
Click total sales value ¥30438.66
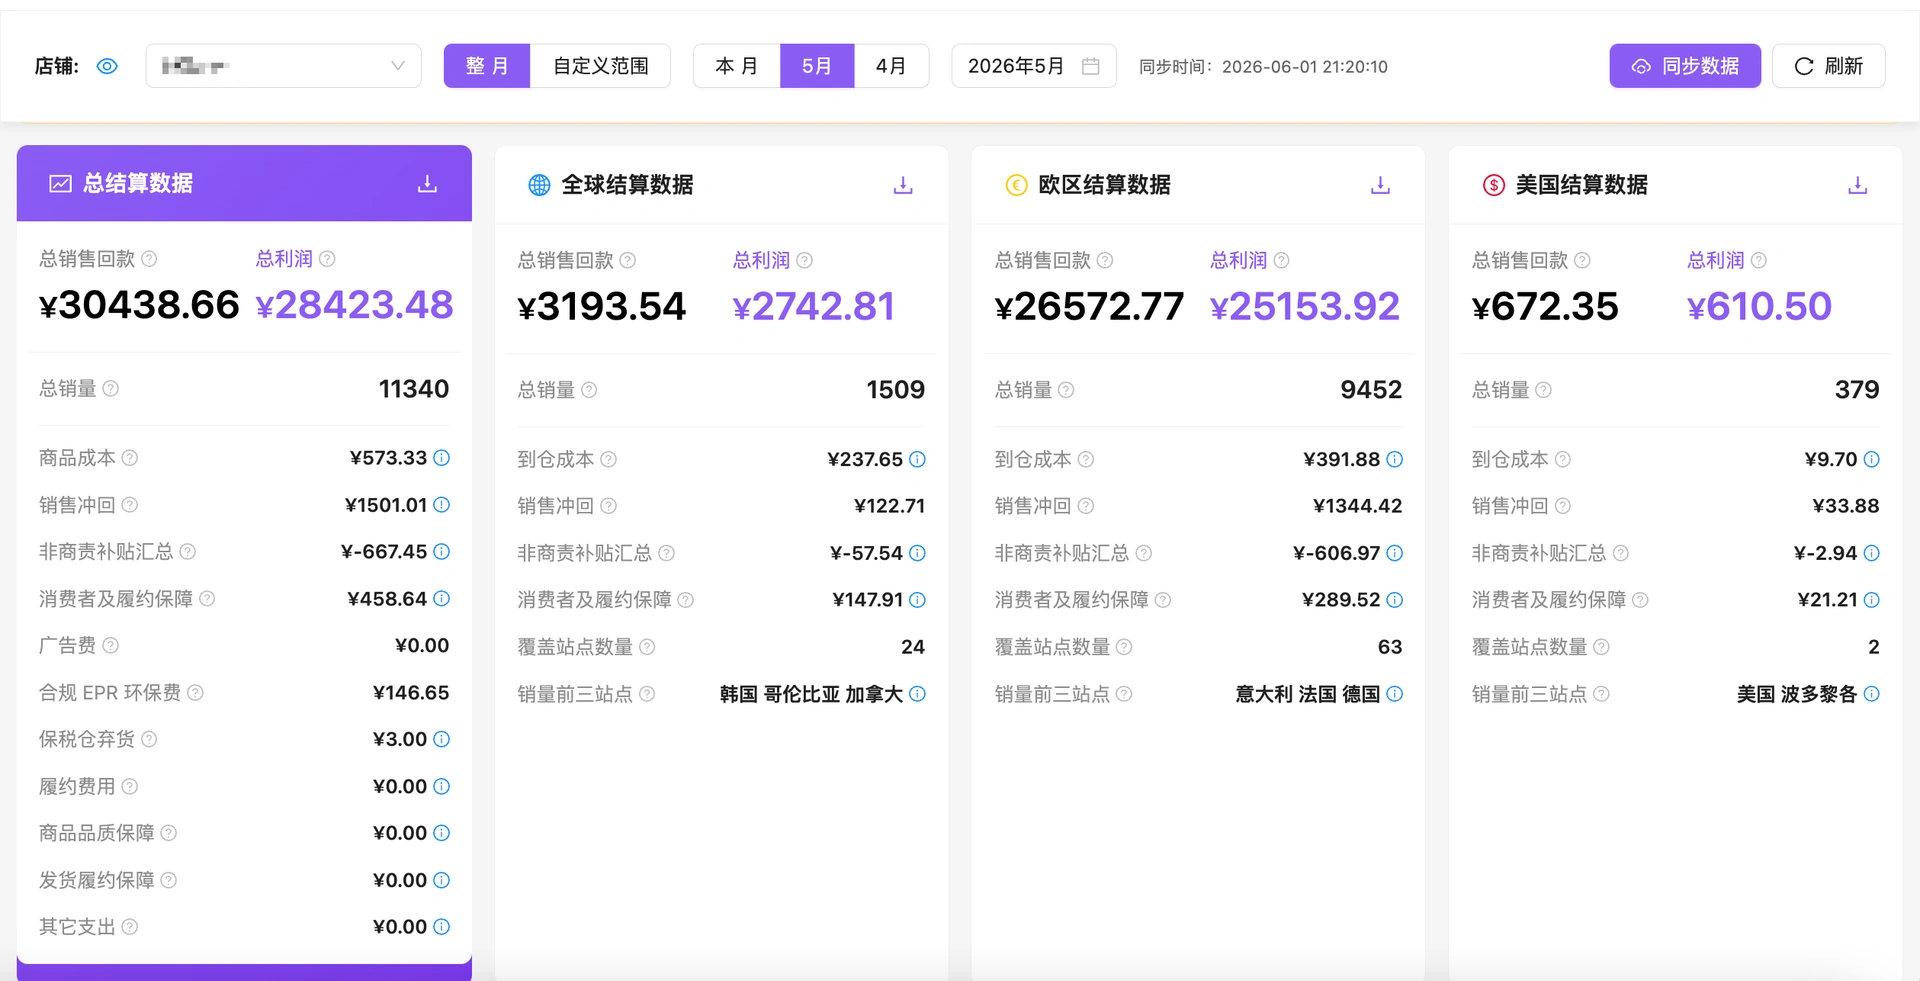[139, 305]
